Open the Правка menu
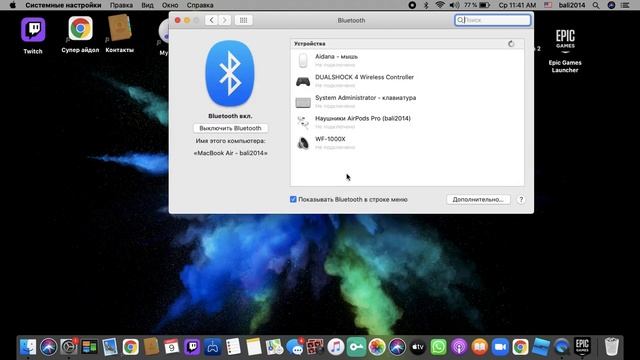640x360 pixels. pos(121,5)
